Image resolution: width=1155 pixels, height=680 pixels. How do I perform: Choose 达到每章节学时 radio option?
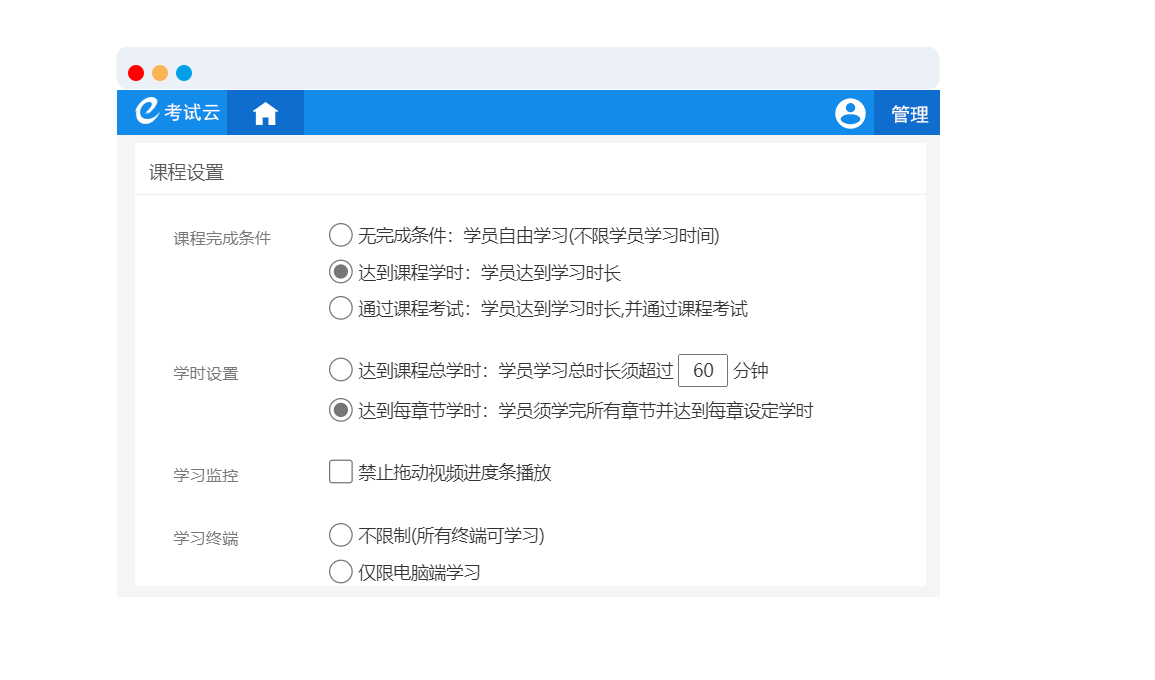point(341,410)
